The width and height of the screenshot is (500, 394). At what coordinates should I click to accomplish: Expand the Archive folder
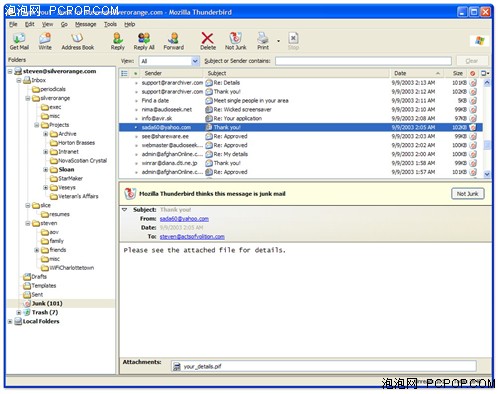point(46,134)
